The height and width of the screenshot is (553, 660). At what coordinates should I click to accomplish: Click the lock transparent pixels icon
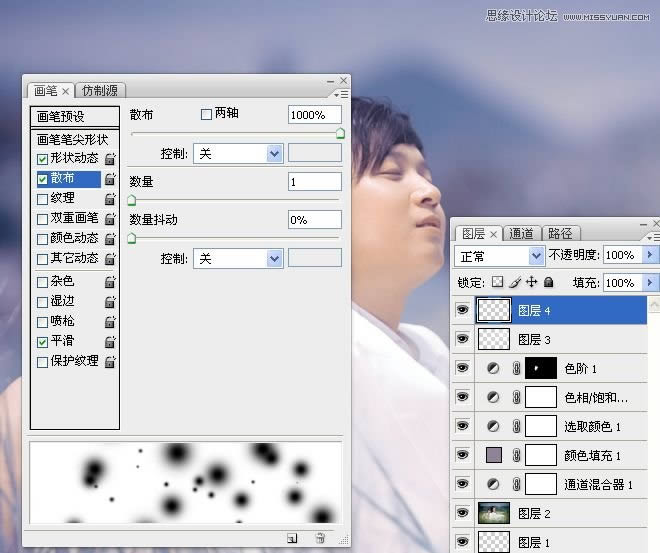tap(498, 282)
